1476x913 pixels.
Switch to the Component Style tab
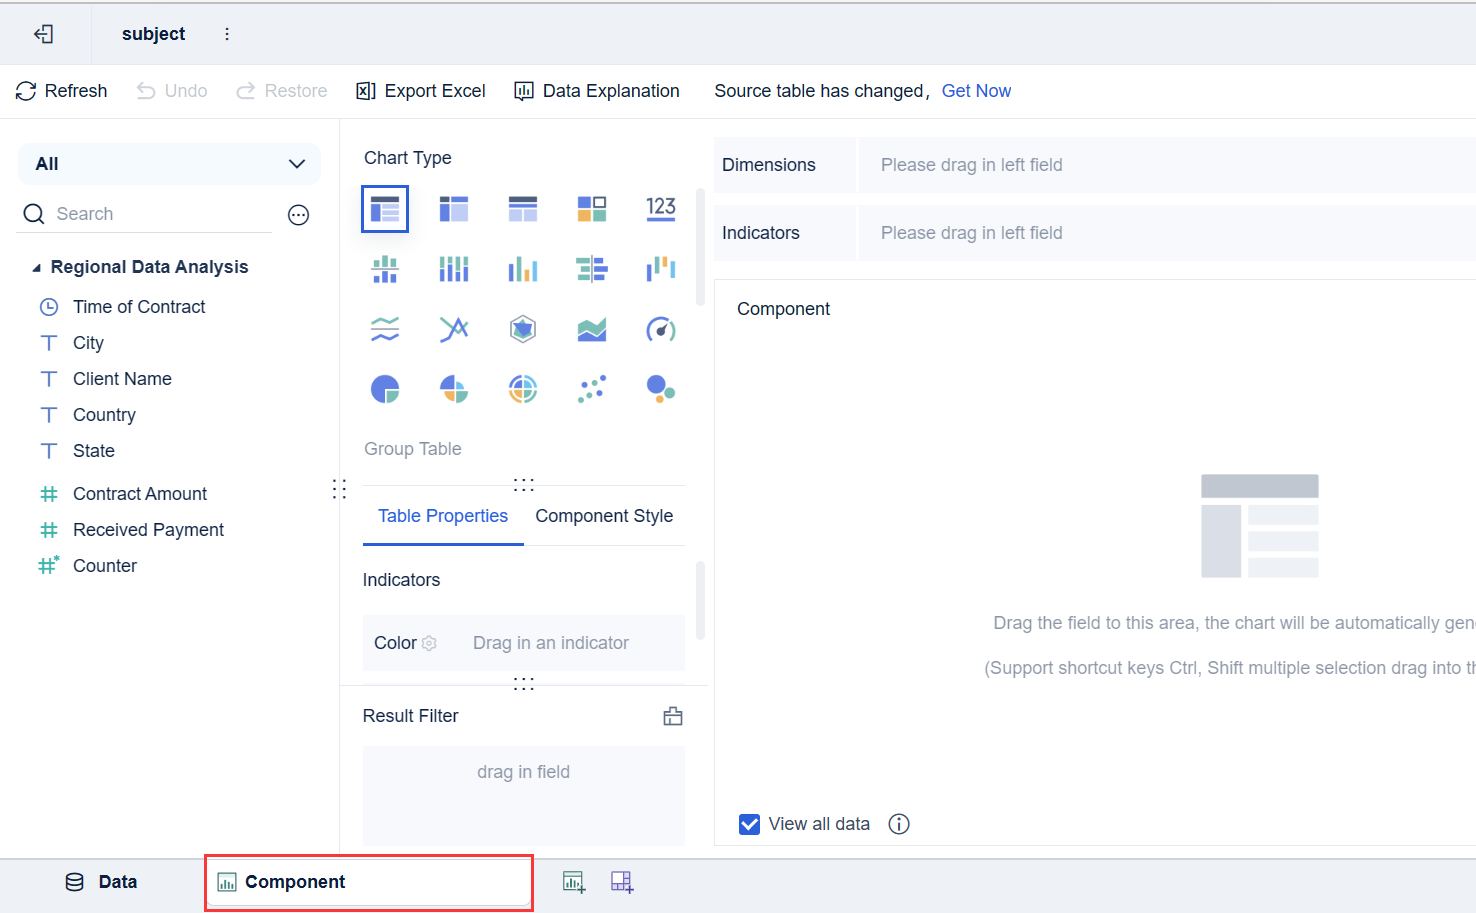pos(604,516)
